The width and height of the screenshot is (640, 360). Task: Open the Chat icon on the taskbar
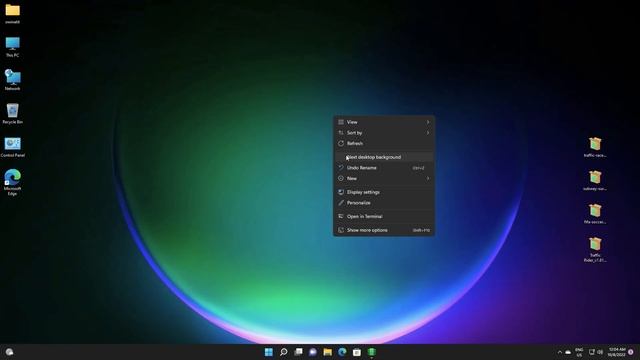tap(313, 352)
